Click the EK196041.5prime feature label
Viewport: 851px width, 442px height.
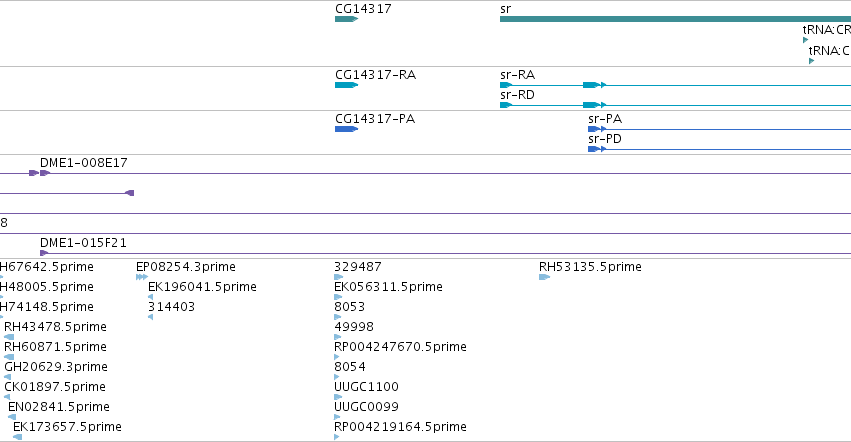[x=202, y=287]
